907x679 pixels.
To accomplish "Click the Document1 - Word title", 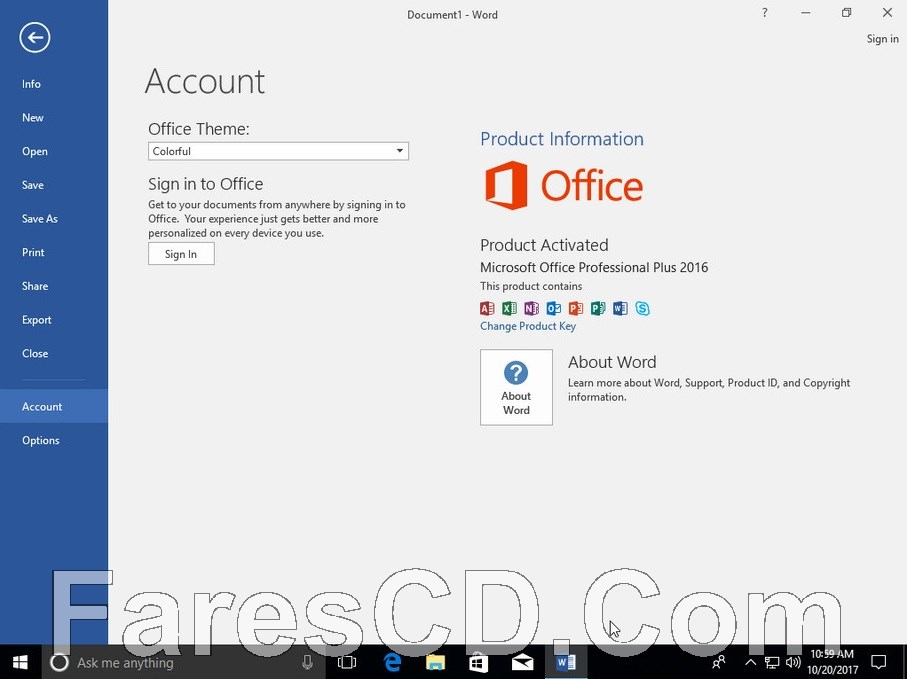I will 452,14.
